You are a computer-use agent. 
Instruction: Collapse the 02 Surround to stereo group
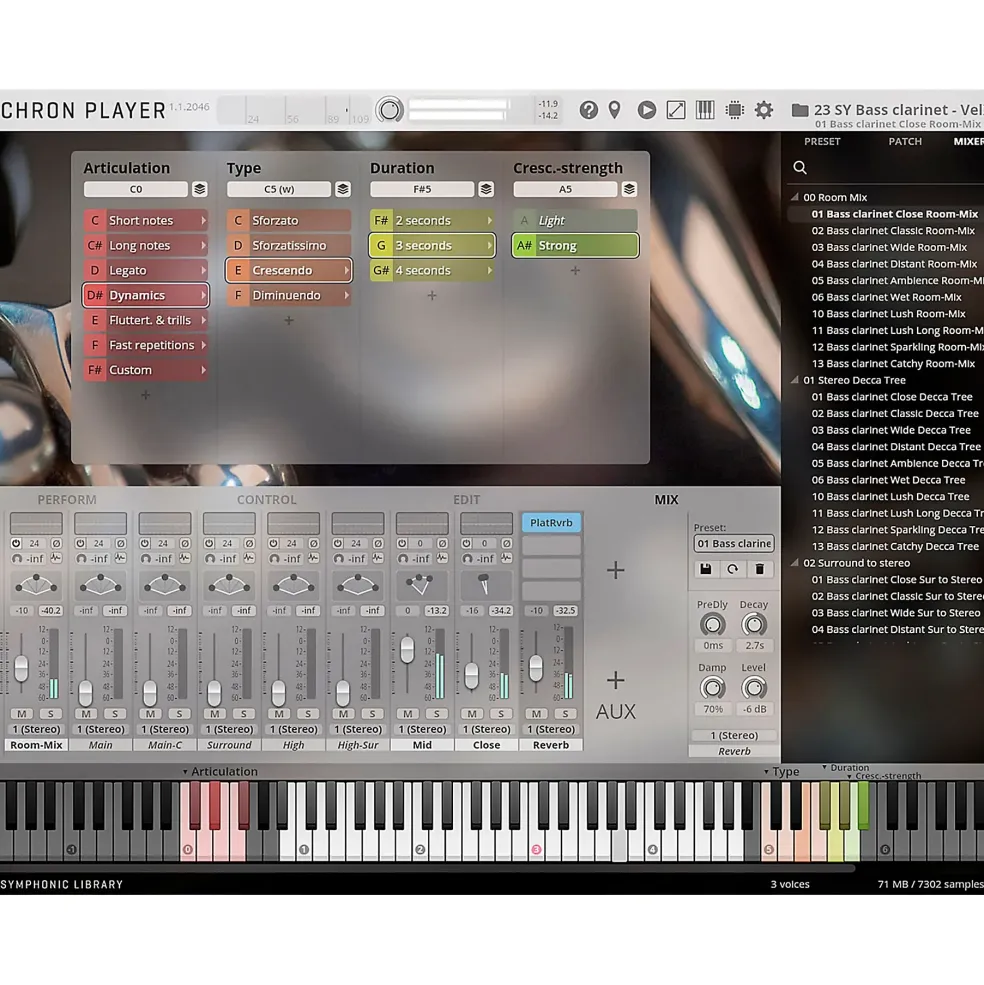pos(795,562)
